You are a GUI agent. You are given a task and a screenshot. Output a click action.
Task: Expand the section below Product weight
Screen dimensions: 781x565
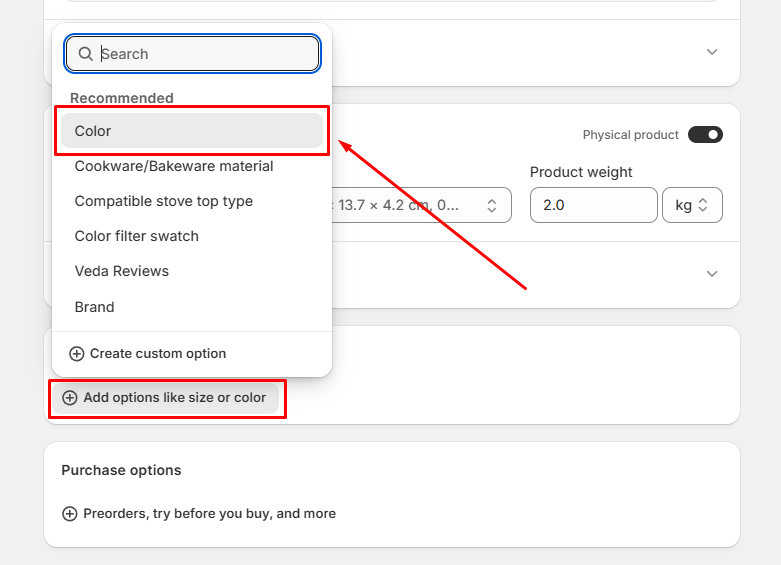pyautogui.click(x=711, y=273)
